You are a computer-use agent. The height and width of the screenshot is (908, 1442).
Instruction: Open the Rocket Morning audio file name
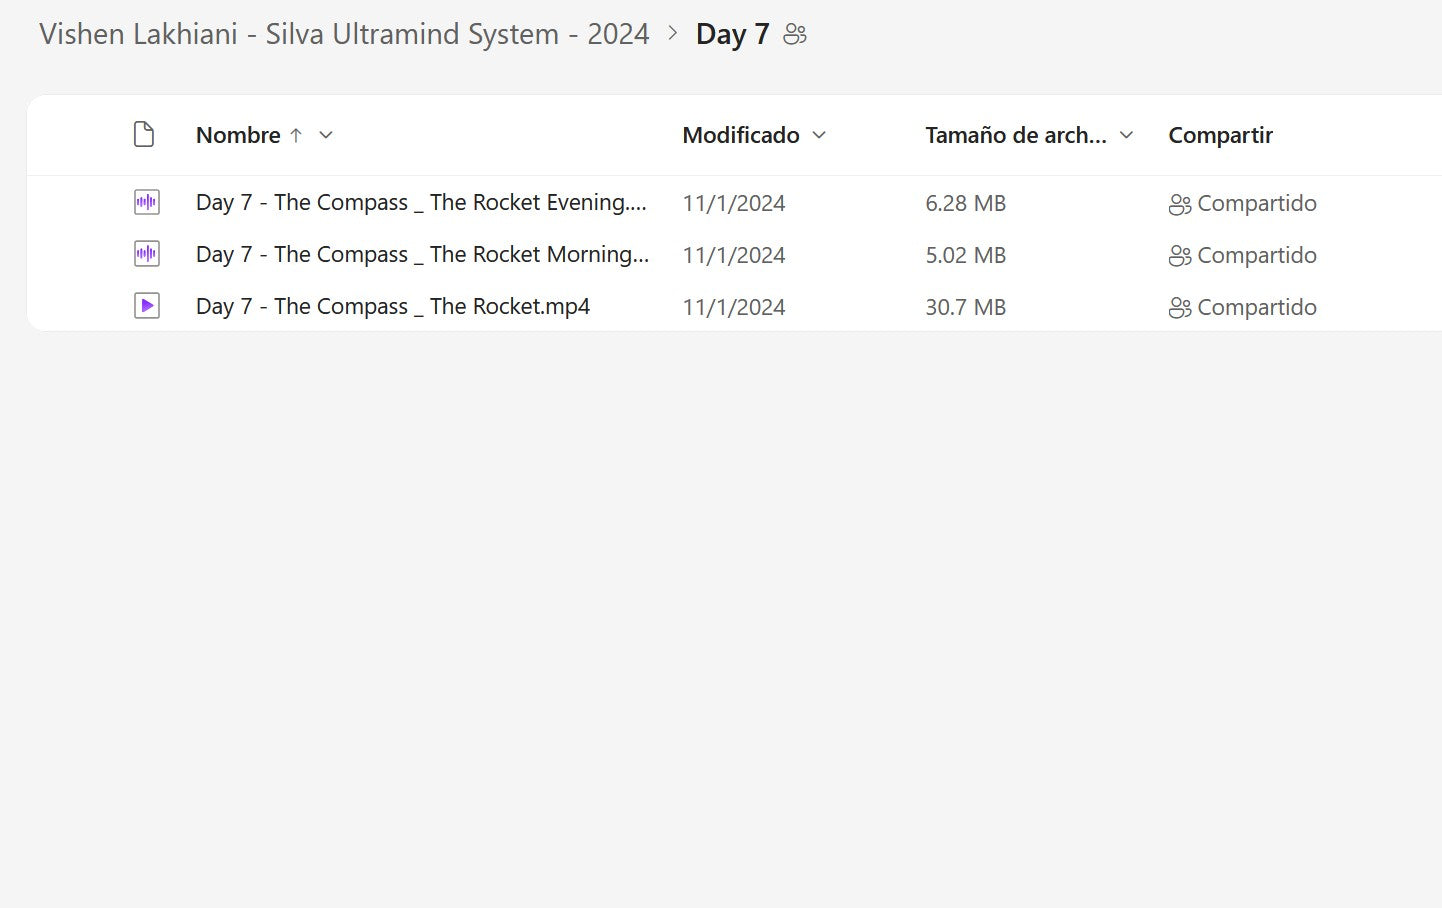(422, 254)
